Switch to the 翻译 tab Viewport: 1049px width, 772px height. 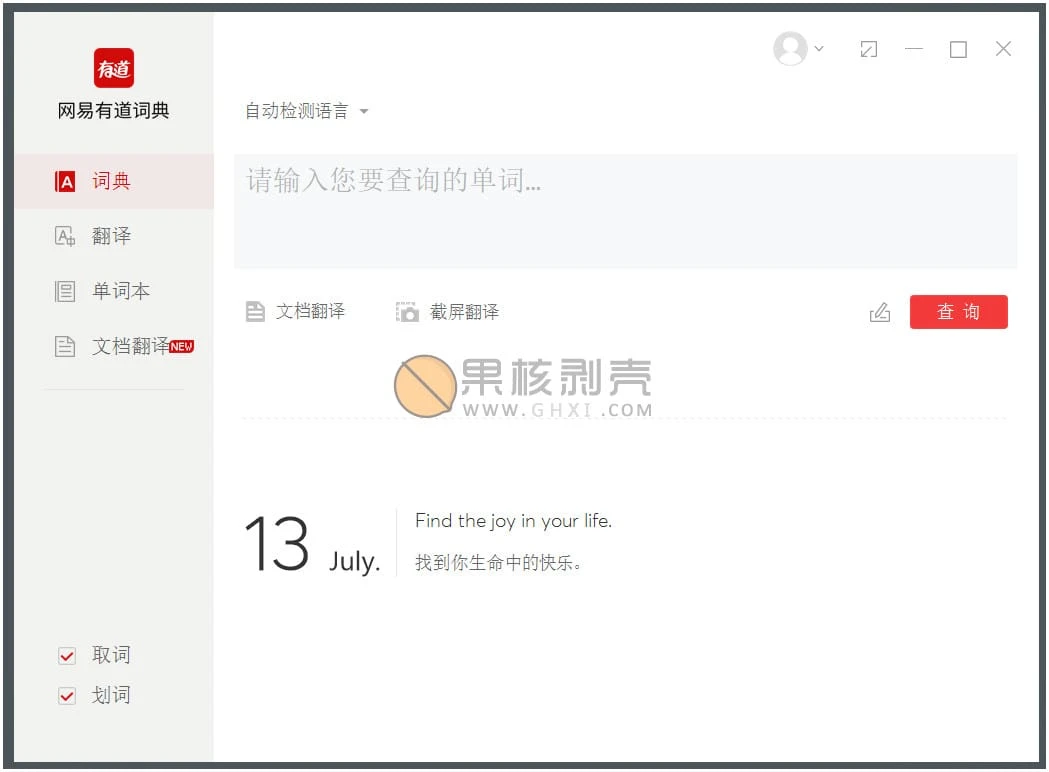[x=113, y=236]
